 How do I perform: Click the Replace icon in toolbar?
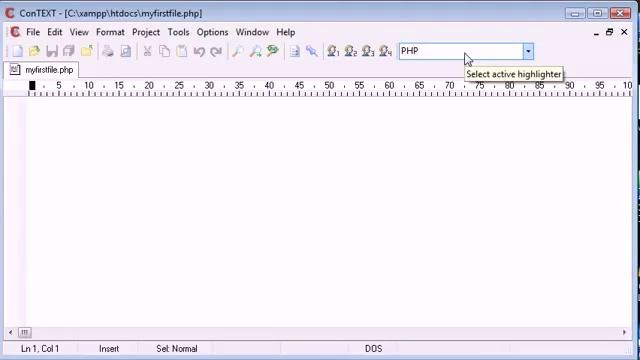273,51
